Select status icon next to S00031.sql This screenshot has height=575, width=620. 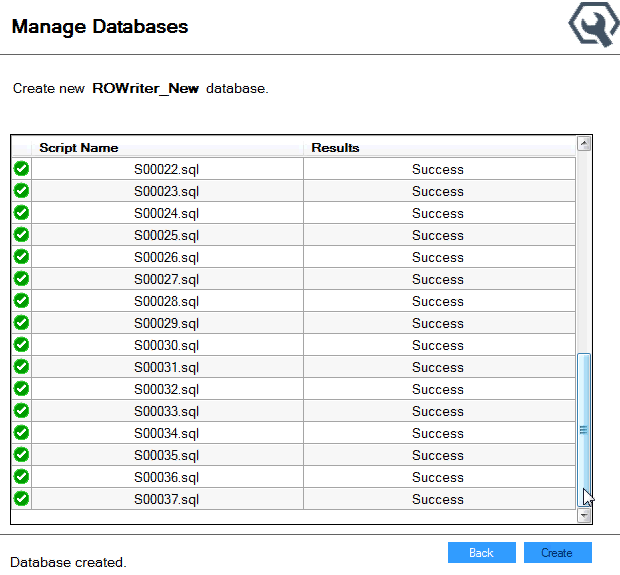21,367
